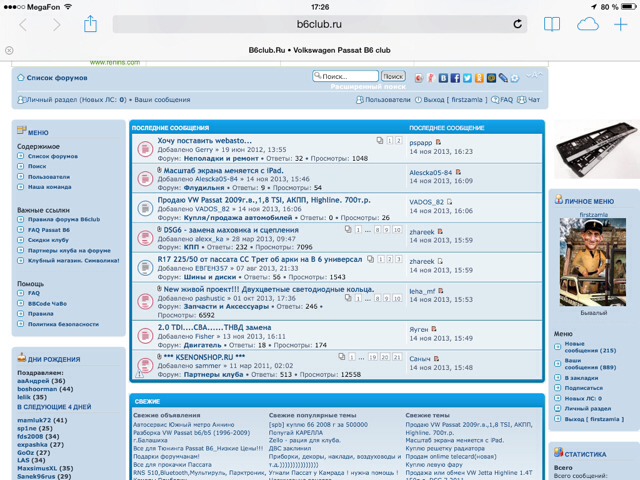Go to page 2 of webasto topic

point(397,141)
